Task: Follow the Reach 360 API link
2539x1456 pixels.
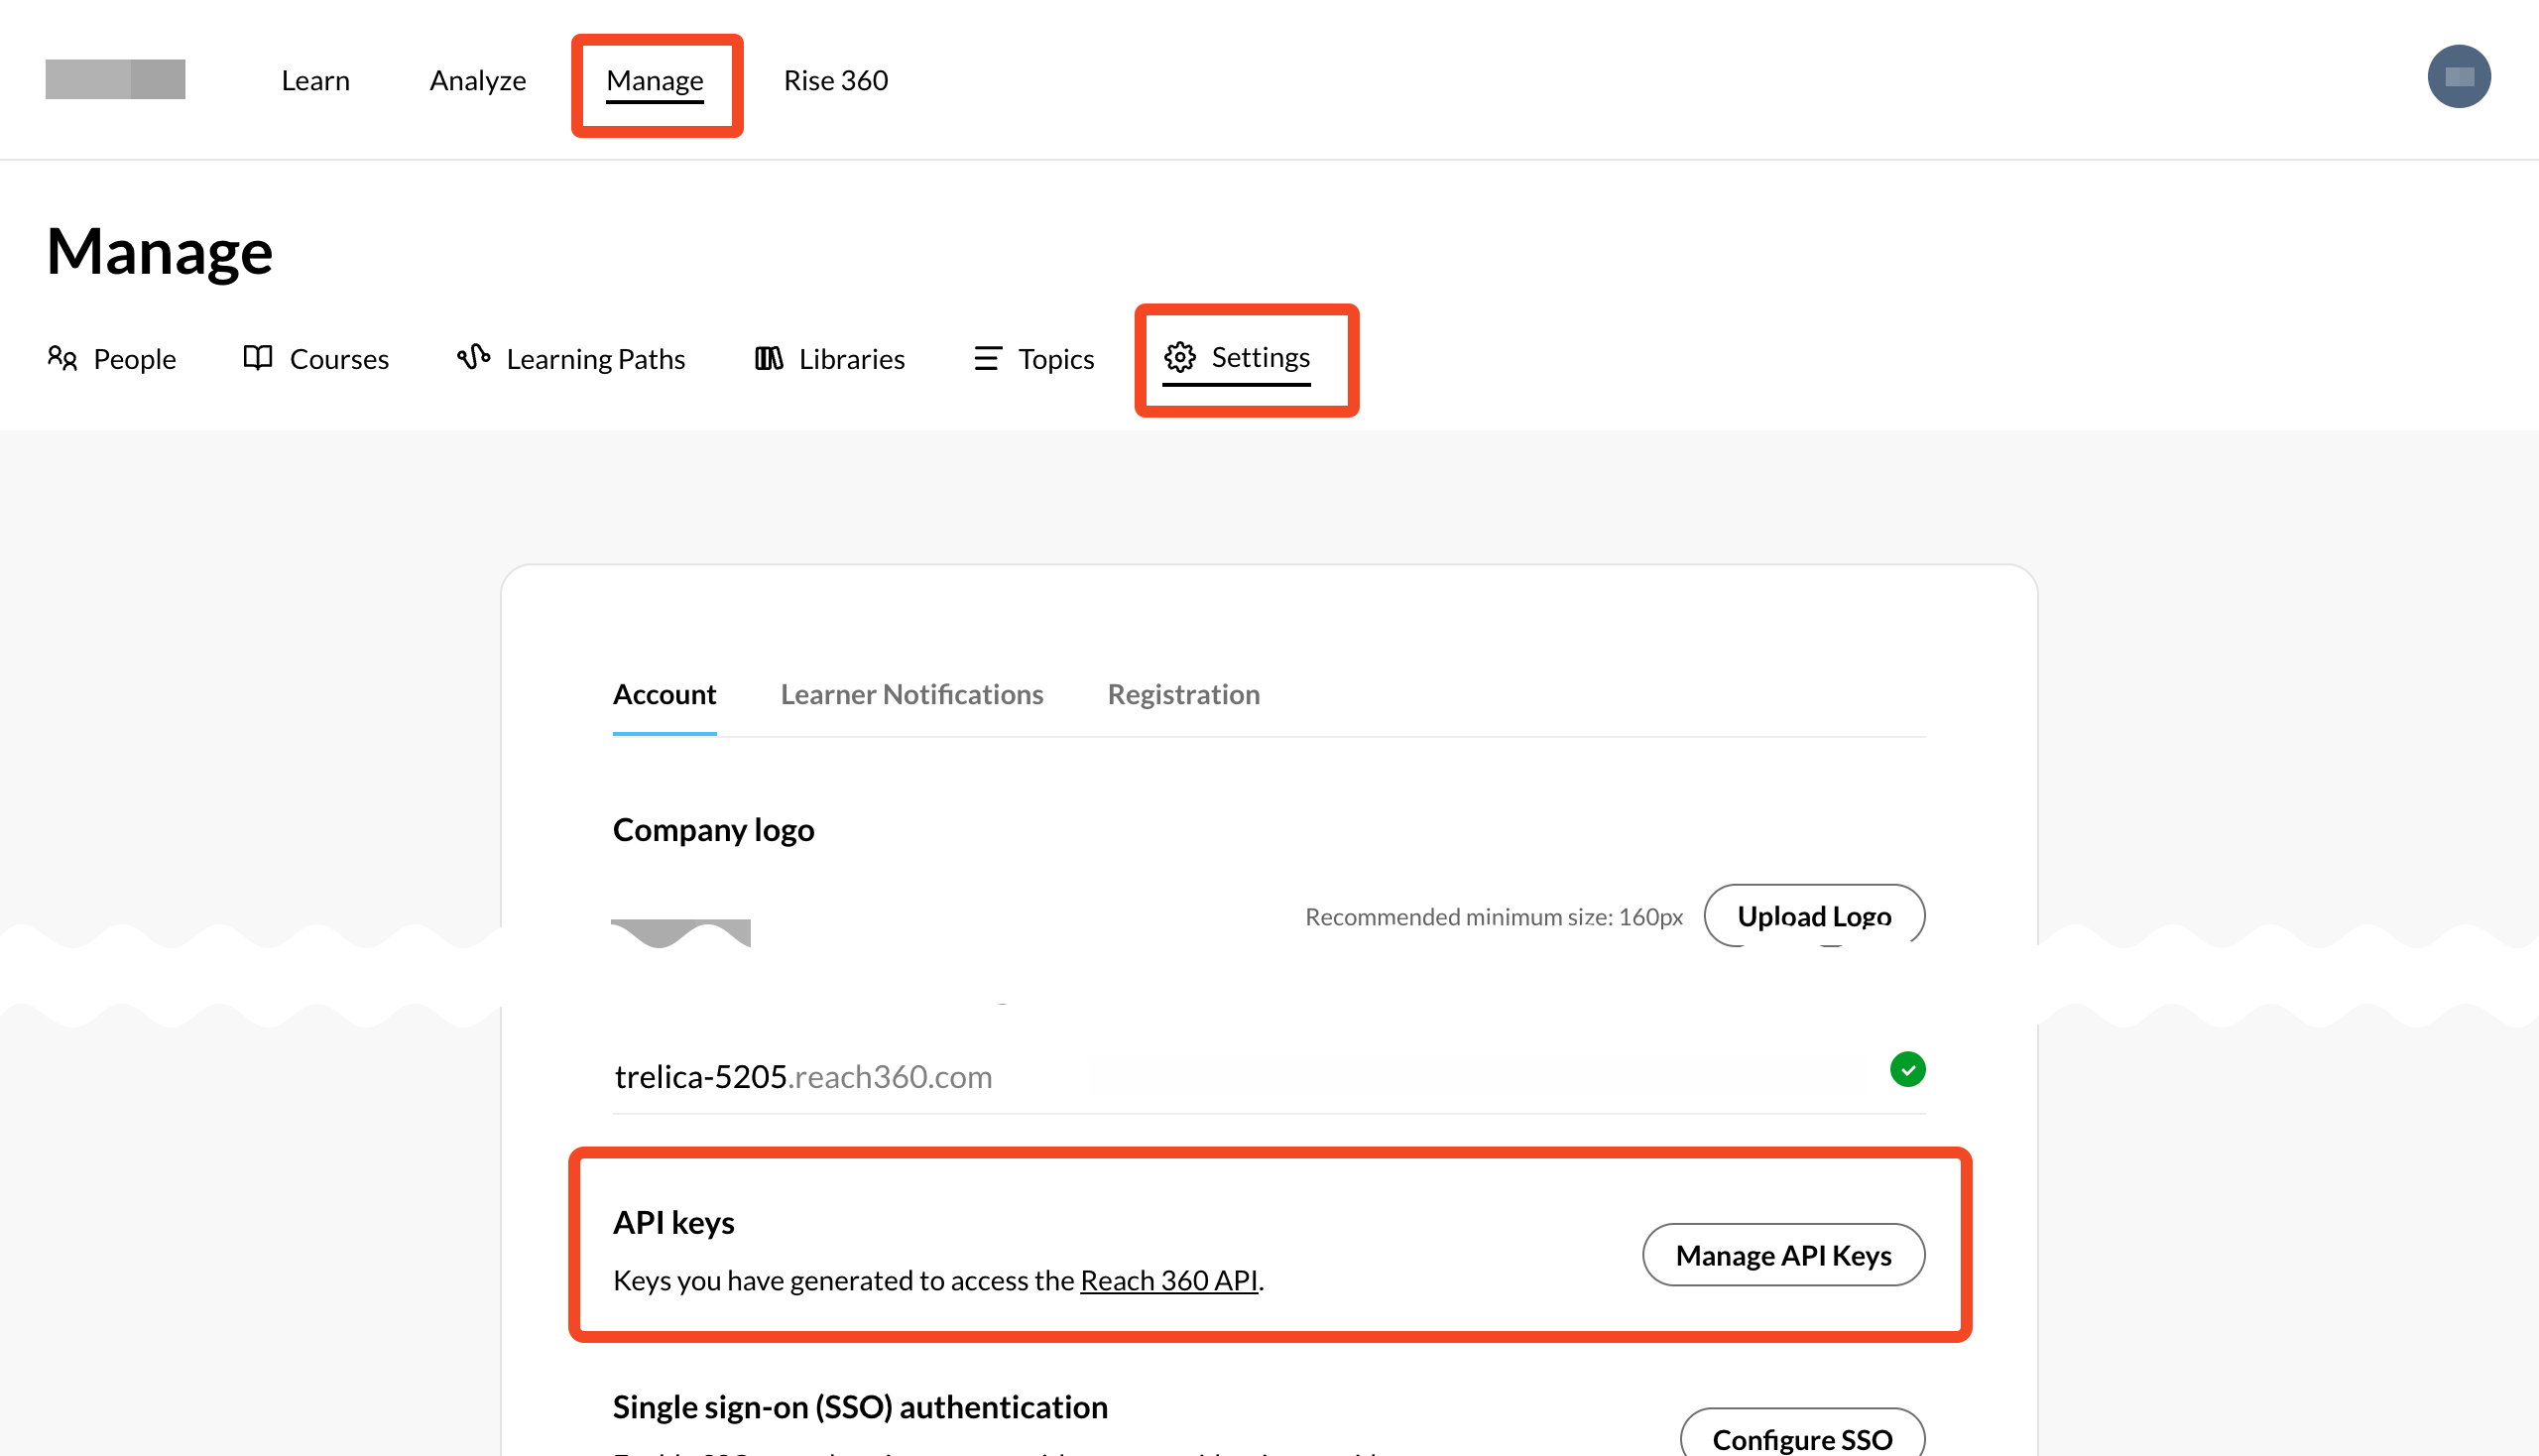Action: point(1169,1280)
